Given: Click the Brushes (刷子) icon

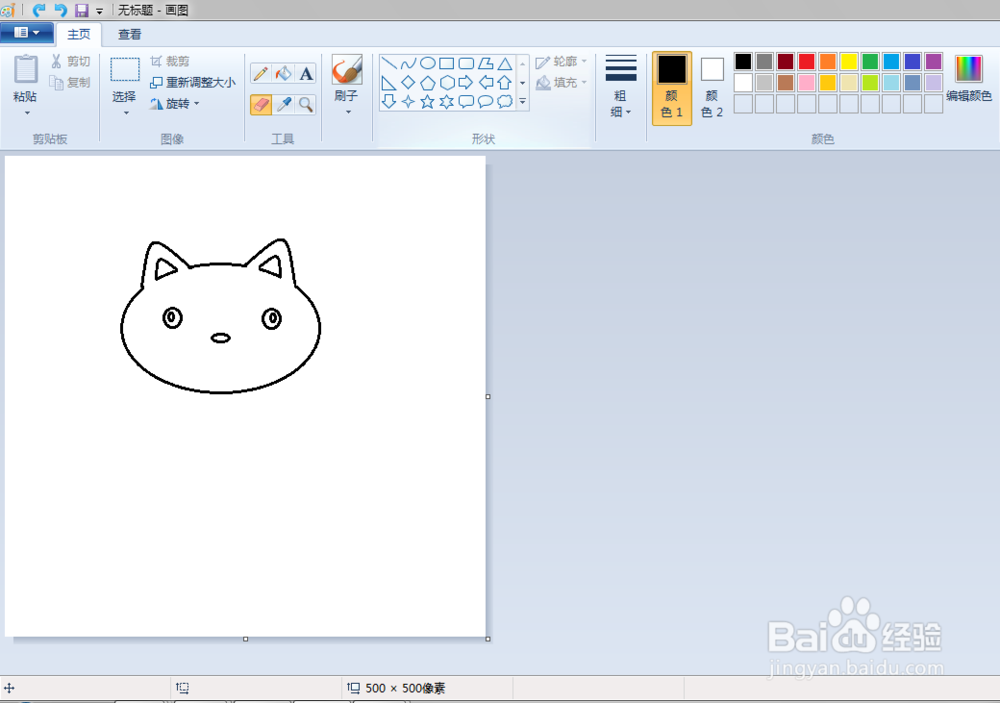Looking at the screenshot, I should pyautogui.click(x=347, y=70).
